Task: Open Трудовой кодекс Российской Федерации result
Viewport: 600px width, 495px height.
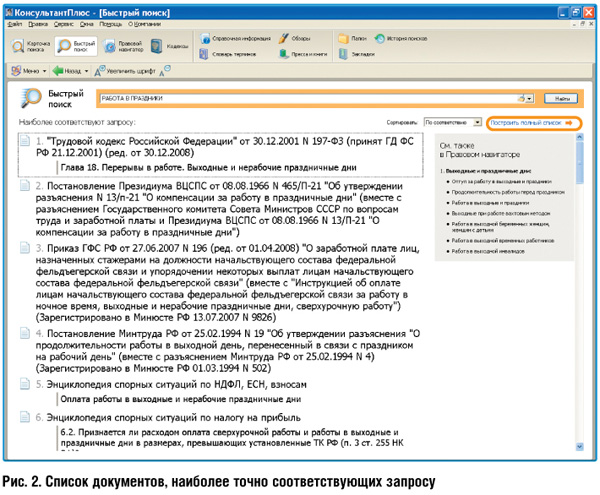Action: pos(225,147)
